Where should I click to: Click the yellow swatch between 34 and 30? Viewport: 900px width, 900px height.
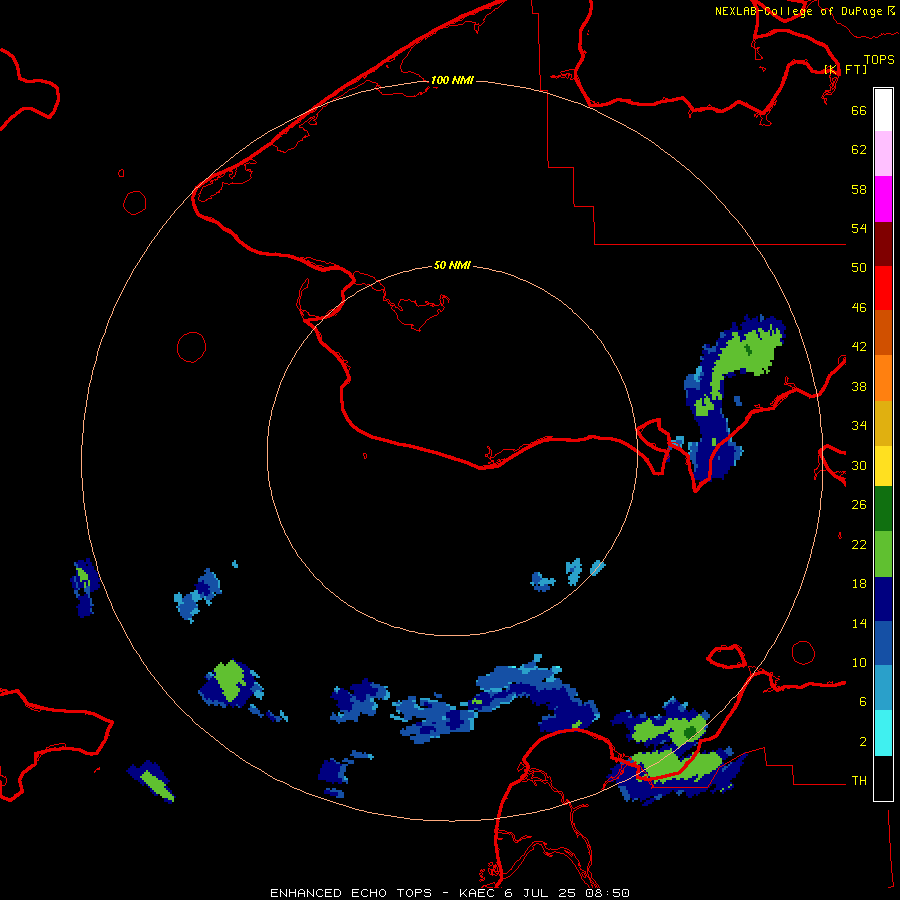(883, 466)
